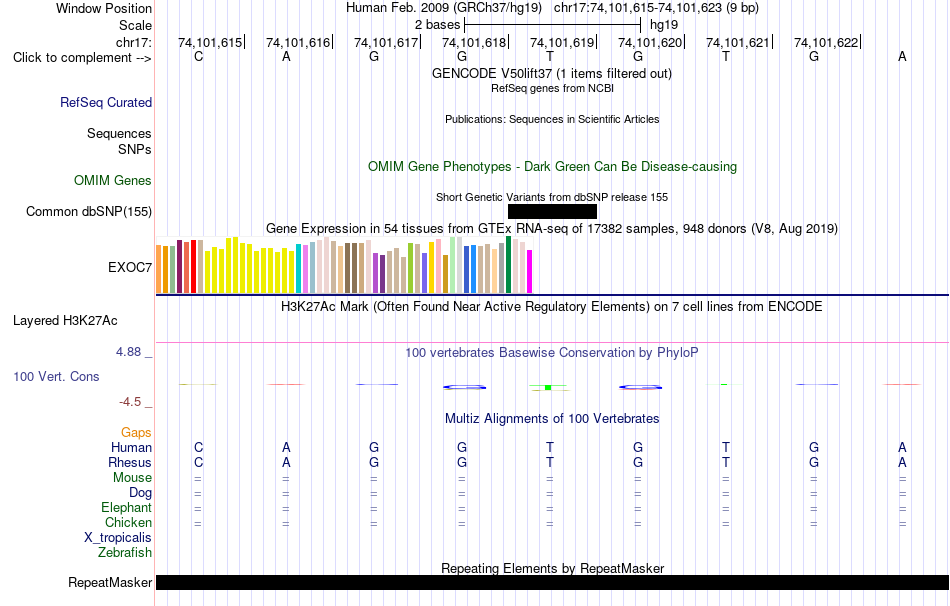Select the Elephant species row label
The image size is (950, 606).
(x=126, y=508)
